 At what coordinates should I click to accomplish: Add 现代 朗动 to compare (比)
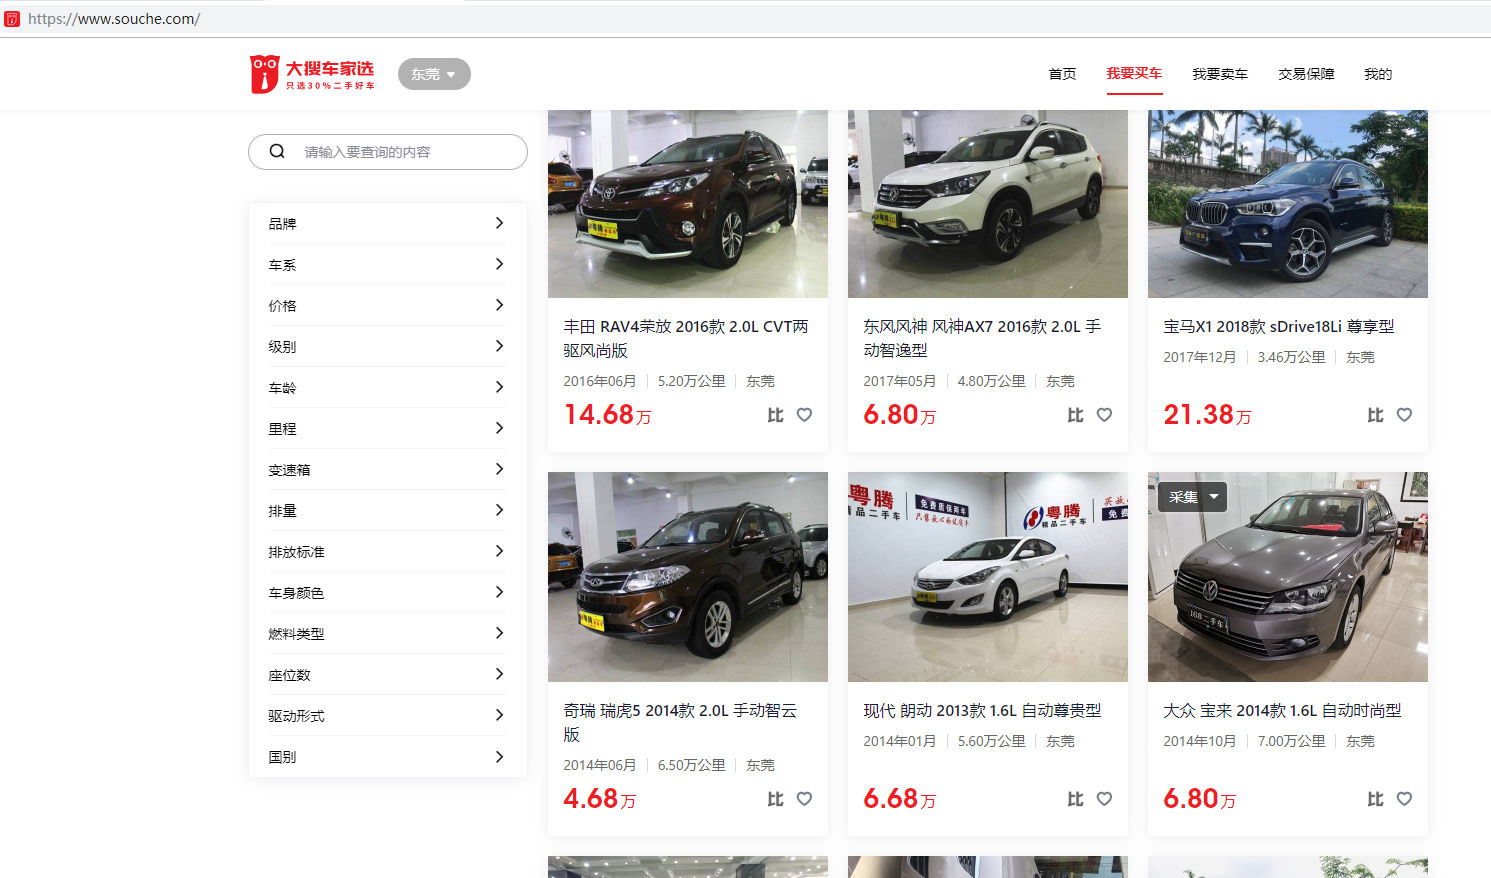point(1075,799)
